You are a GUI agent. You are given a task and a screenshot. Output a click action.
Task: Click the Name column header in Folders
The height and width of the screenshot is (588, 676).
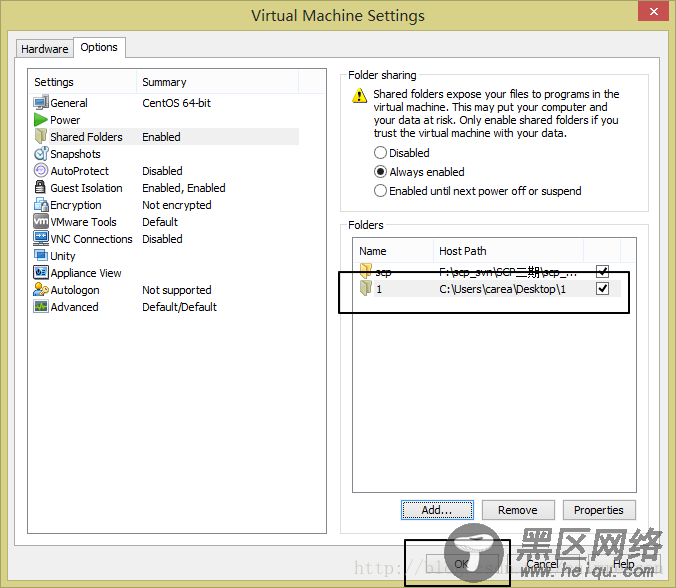pos(393,251)
